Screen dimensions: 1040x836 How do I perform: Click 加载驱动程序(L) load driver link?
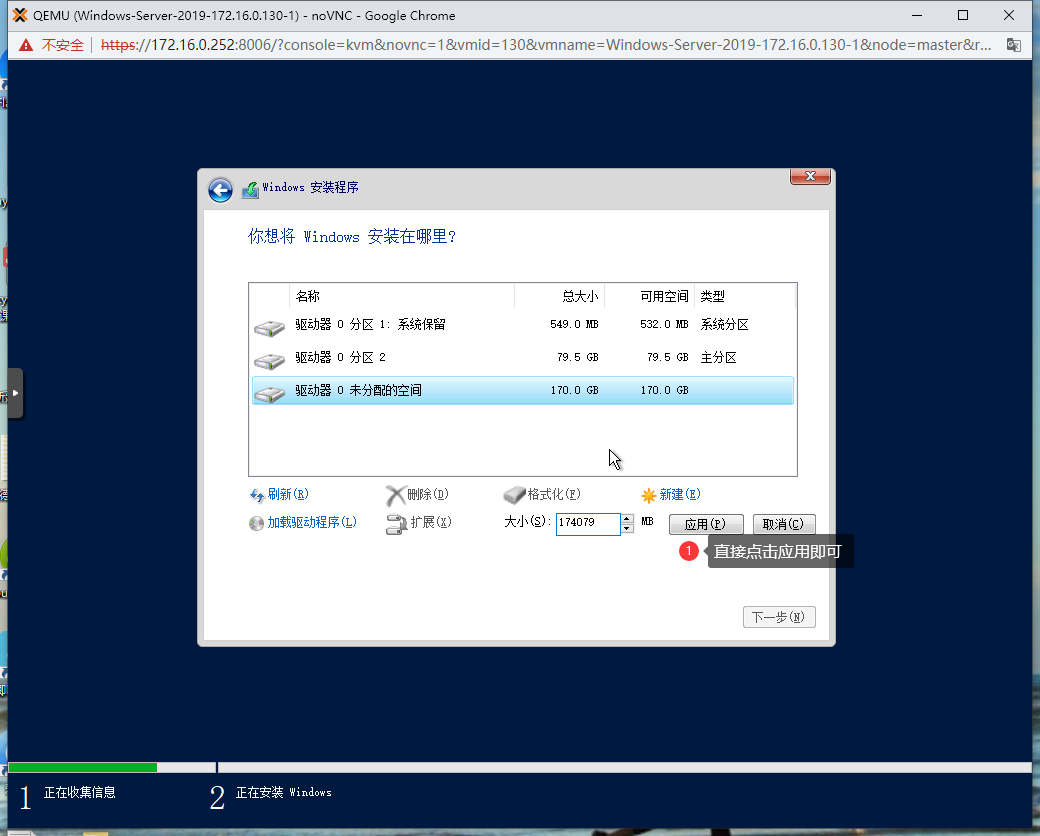point(312,522)
